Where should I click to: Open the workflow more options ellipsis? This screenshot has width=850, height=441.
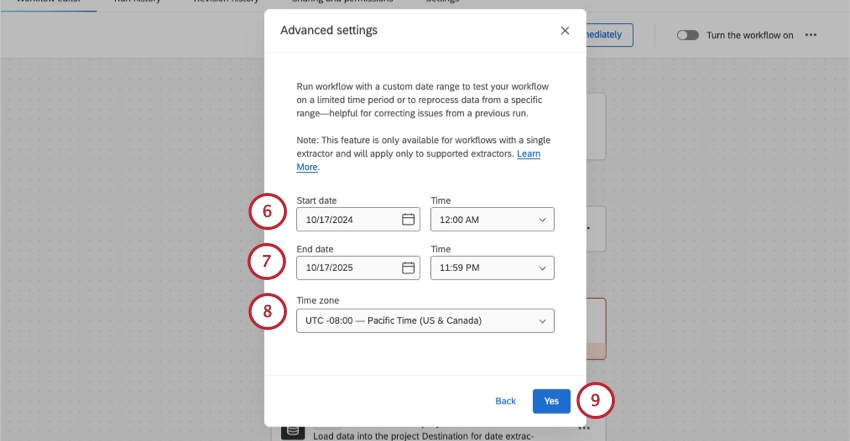(811, 35)
